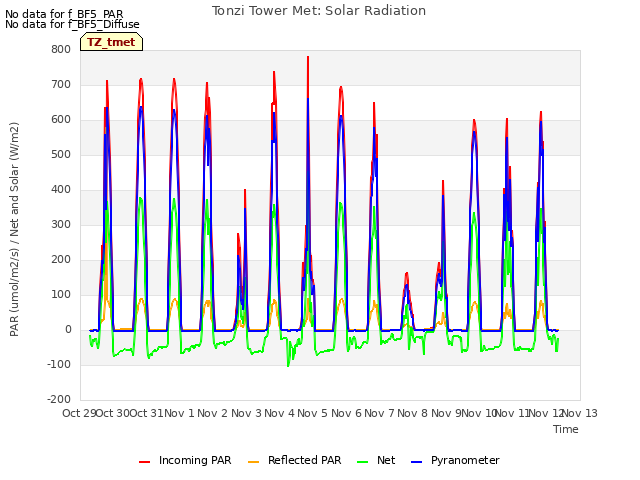Screen dimensions: 640x480
Task: Click the 'No data for f_BF5_PAR' message
Action: coord(64,14)
